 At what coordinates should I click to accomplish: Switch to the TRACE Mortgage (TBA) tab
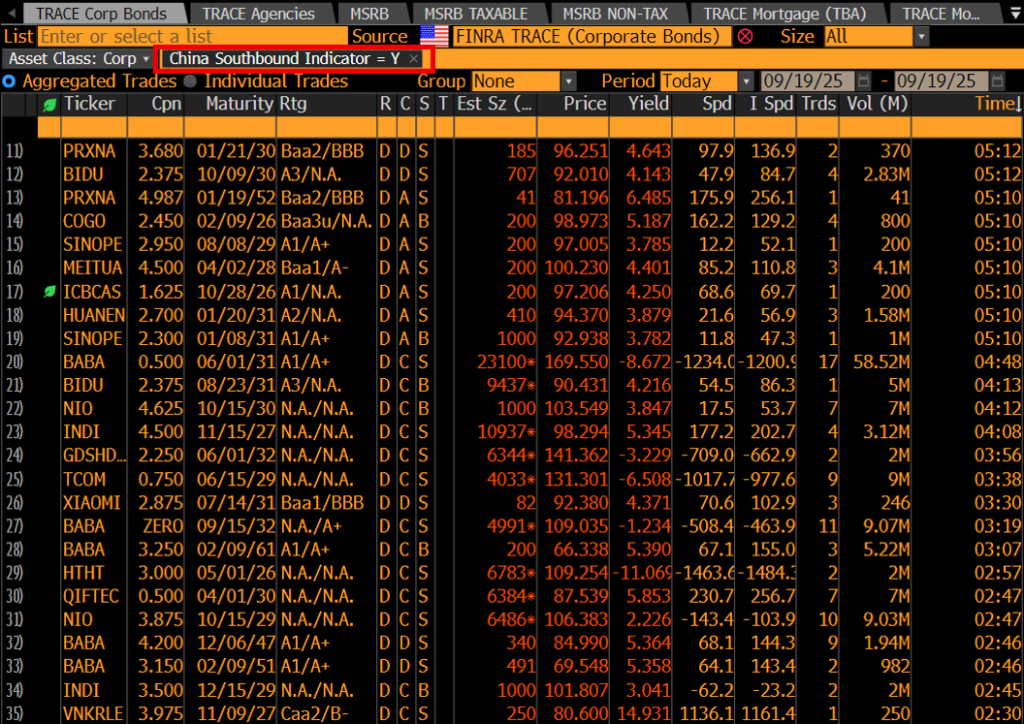tap(785, 13)
